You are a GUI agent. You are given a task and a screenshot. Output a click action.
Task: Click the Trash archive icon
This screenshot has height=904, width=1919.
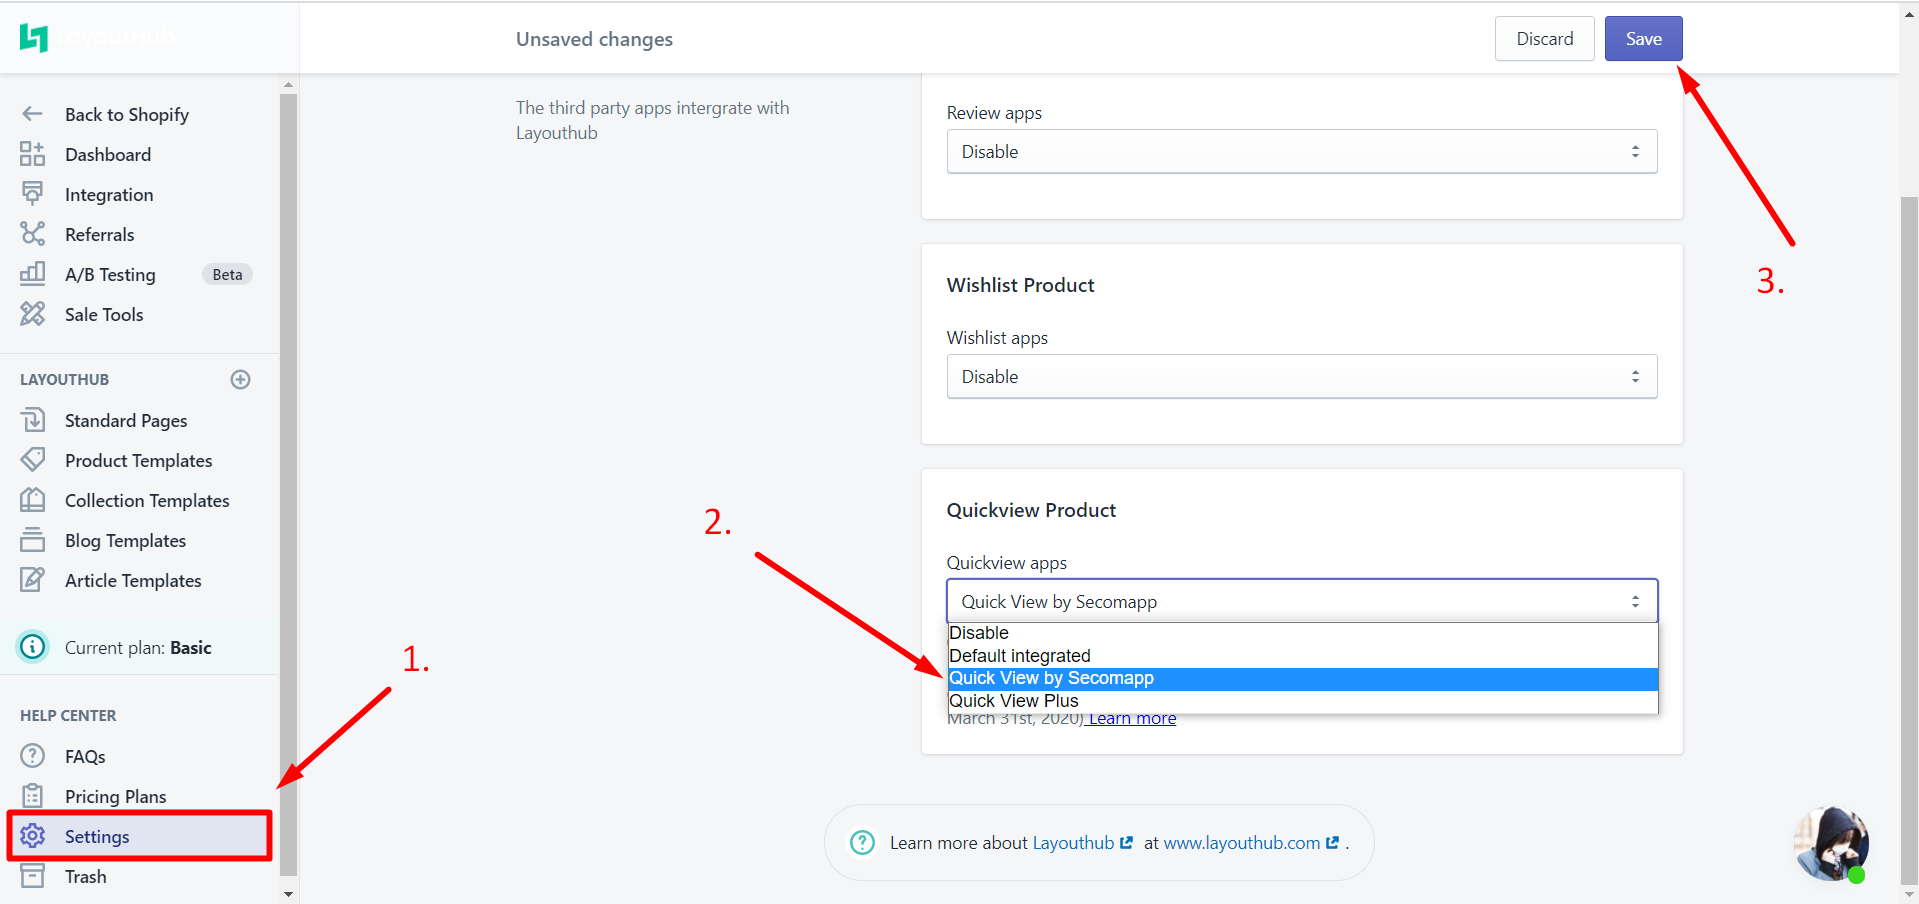[32, 876]
